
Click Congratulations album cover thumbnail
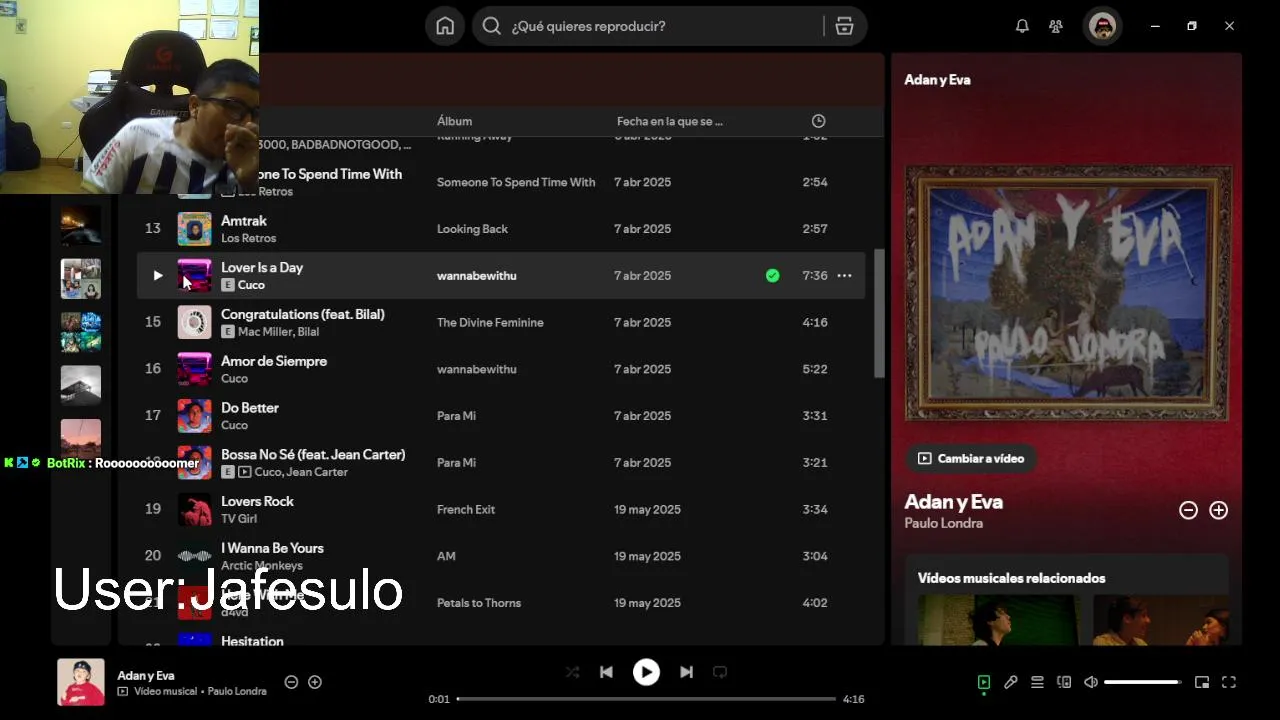(x=195, y=322)
